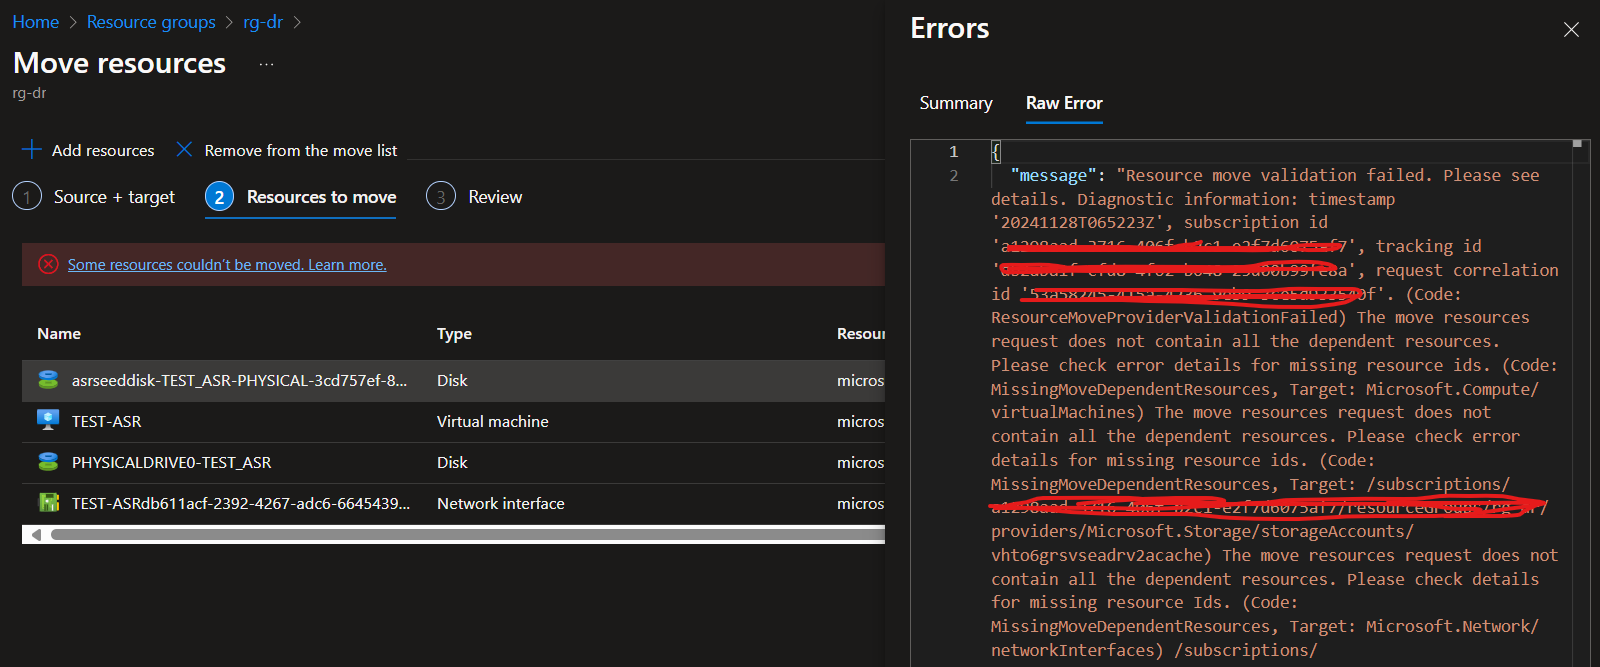
Task: Click the horizontal scrollbar thumb under the table
Action: point(468,535)
